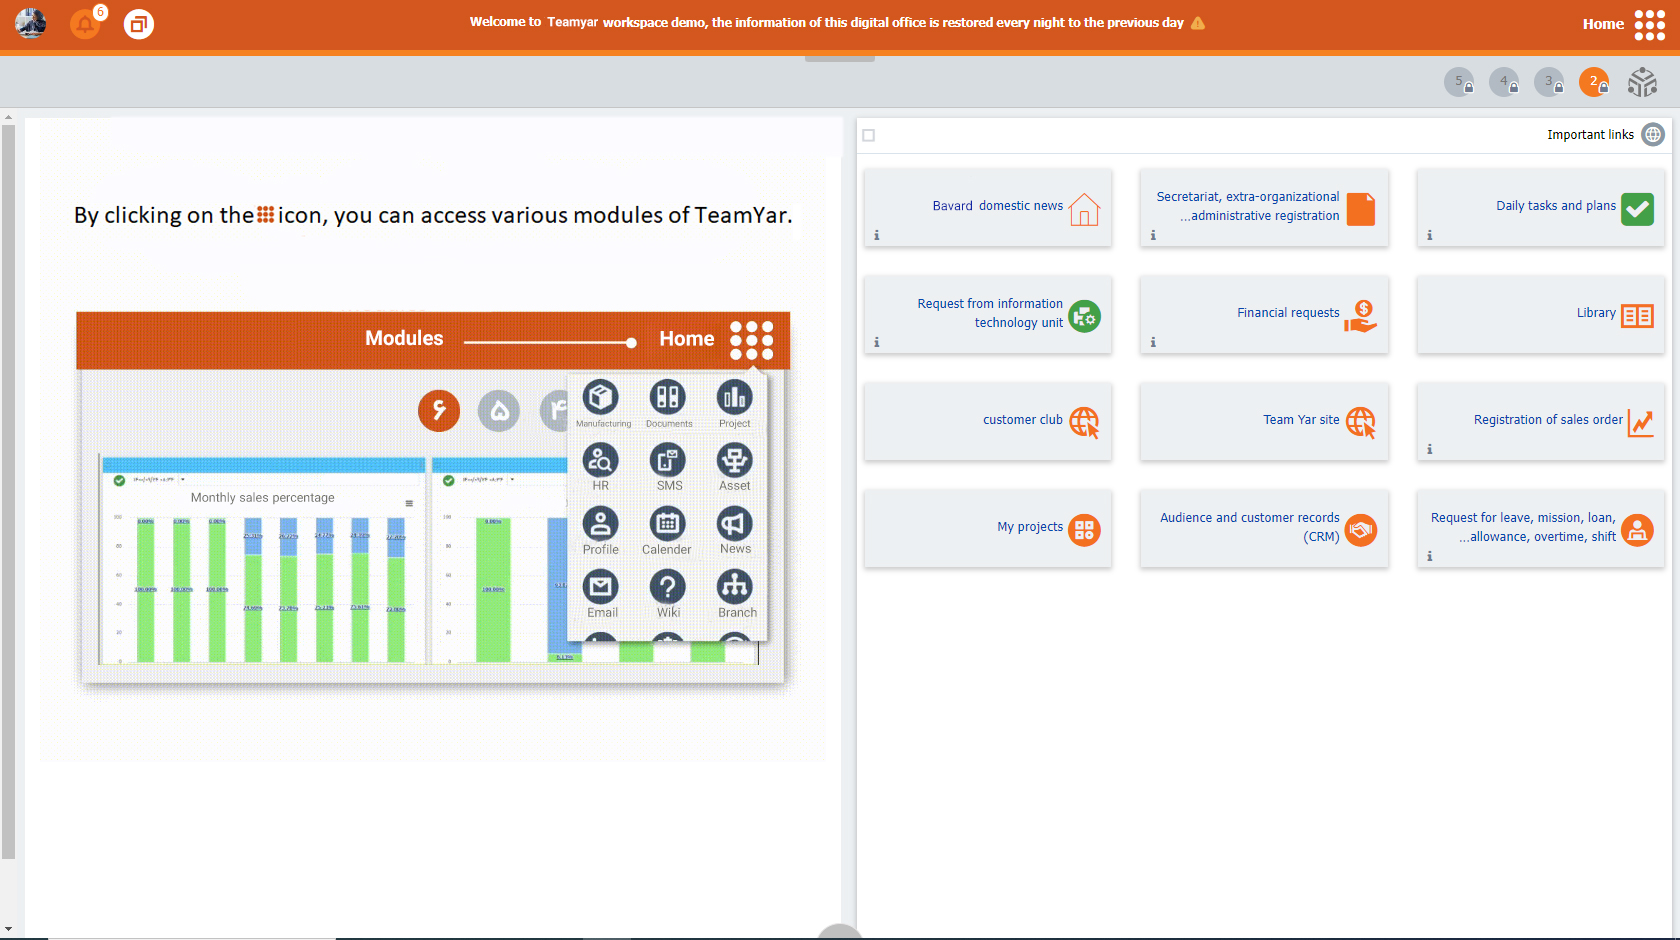Open the notifications bell
Viewport: 1680px width, 940px height.
pos(85,24)
